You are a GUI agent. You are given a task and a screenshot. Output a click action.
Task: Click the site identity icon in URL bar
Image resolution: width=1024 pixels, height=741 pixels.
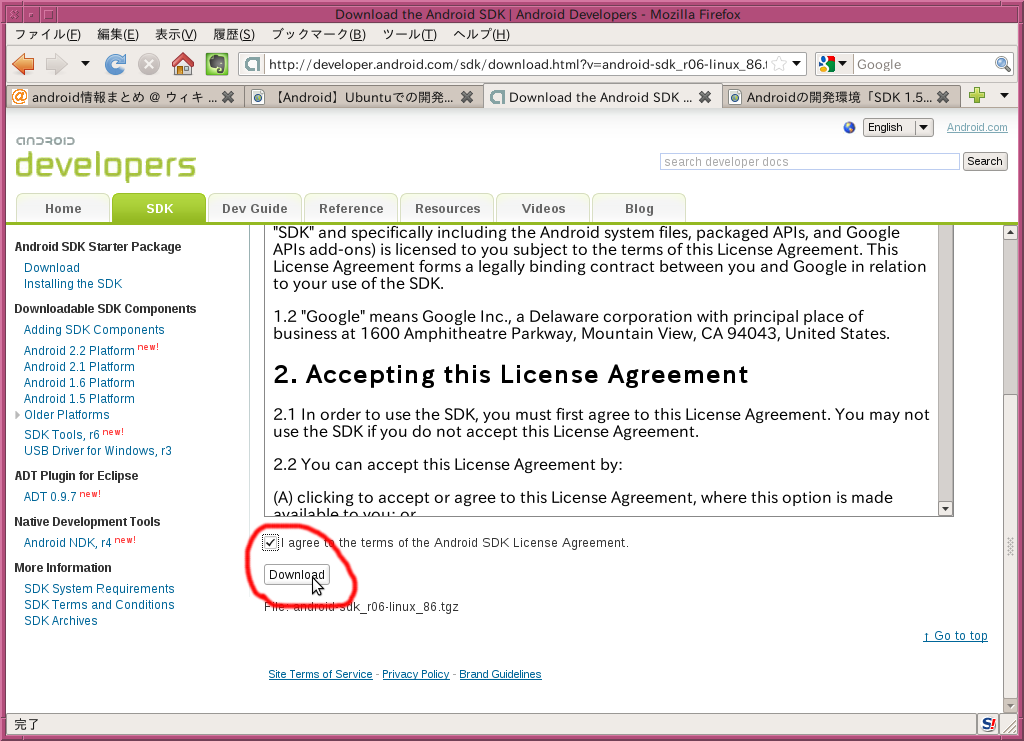252,64
